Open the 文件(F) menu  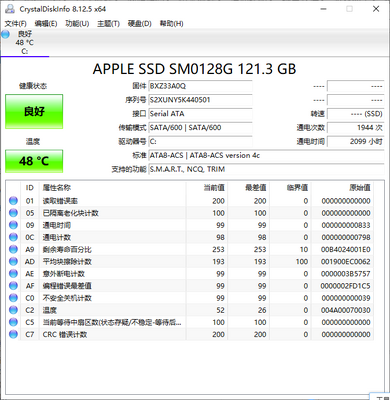[x=15, y=24]
